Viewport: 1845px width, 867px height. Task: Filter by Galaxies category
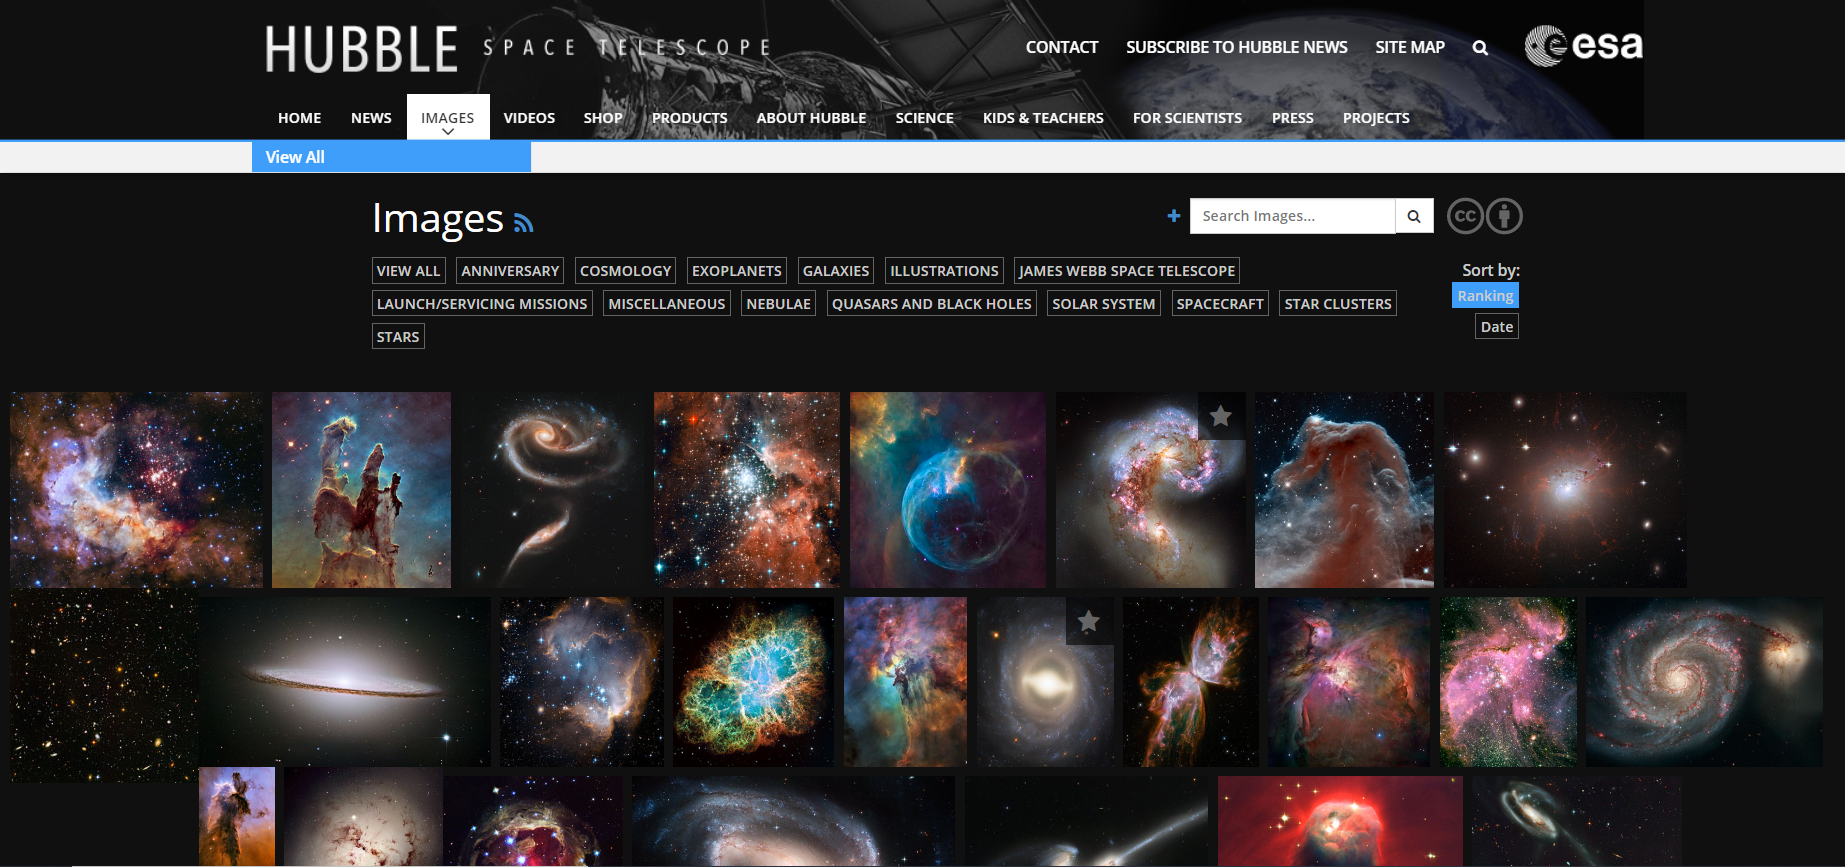click(836, 271)
